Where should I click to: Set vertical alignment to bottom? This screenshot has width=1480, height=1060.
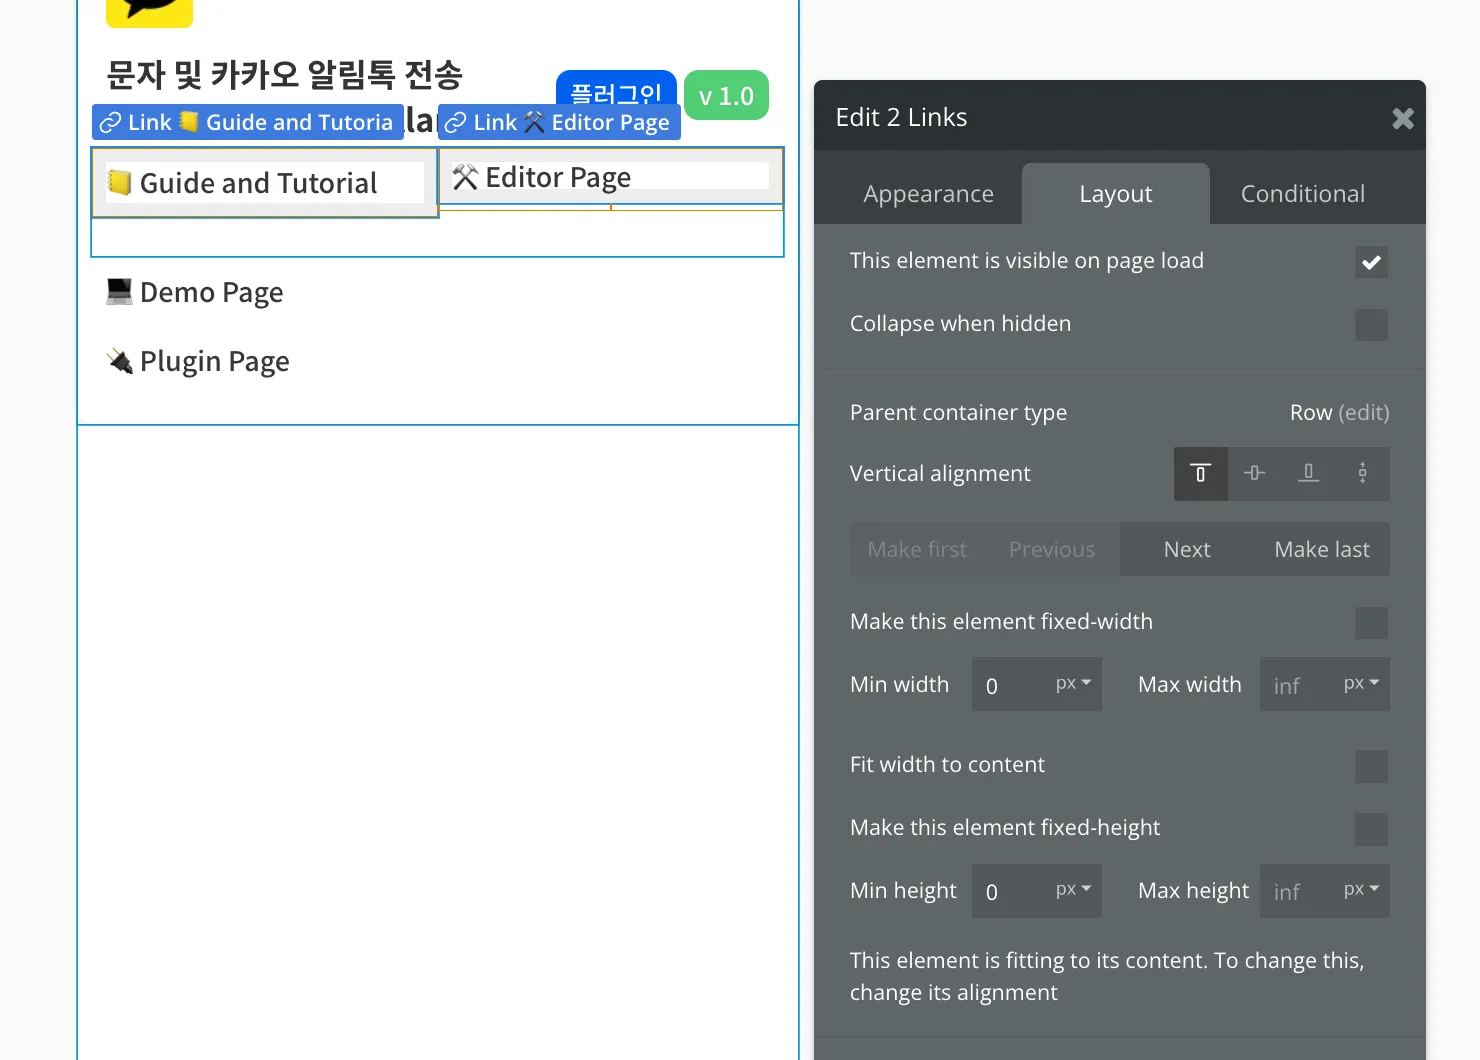(1308, 473)
